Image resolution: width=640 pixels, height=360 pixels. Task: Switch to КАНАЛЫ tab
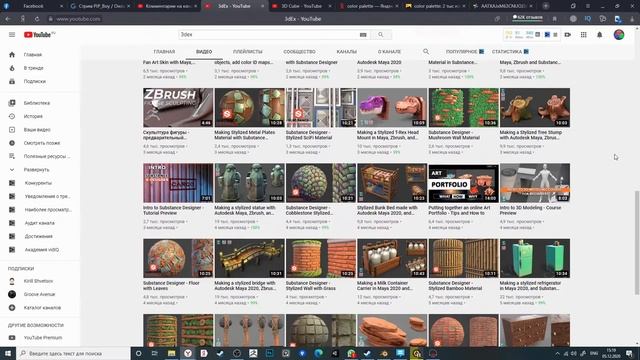(x=347, y=51)
